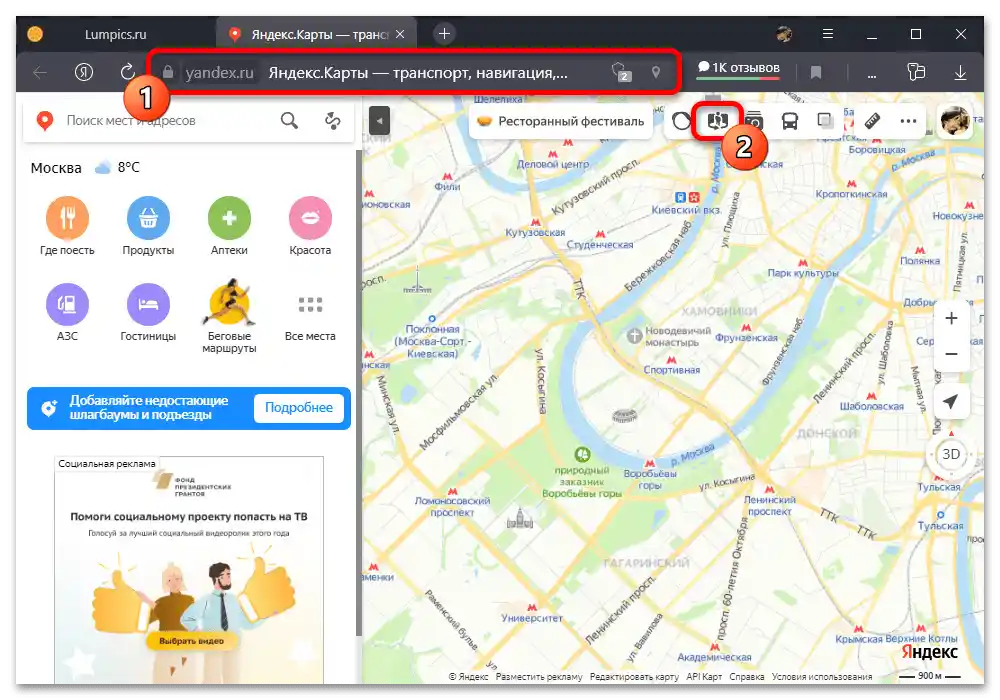Viewport: 1000px width, 700px height.
Task: Open the Где поесть category
Action: [x=67, y=226]
